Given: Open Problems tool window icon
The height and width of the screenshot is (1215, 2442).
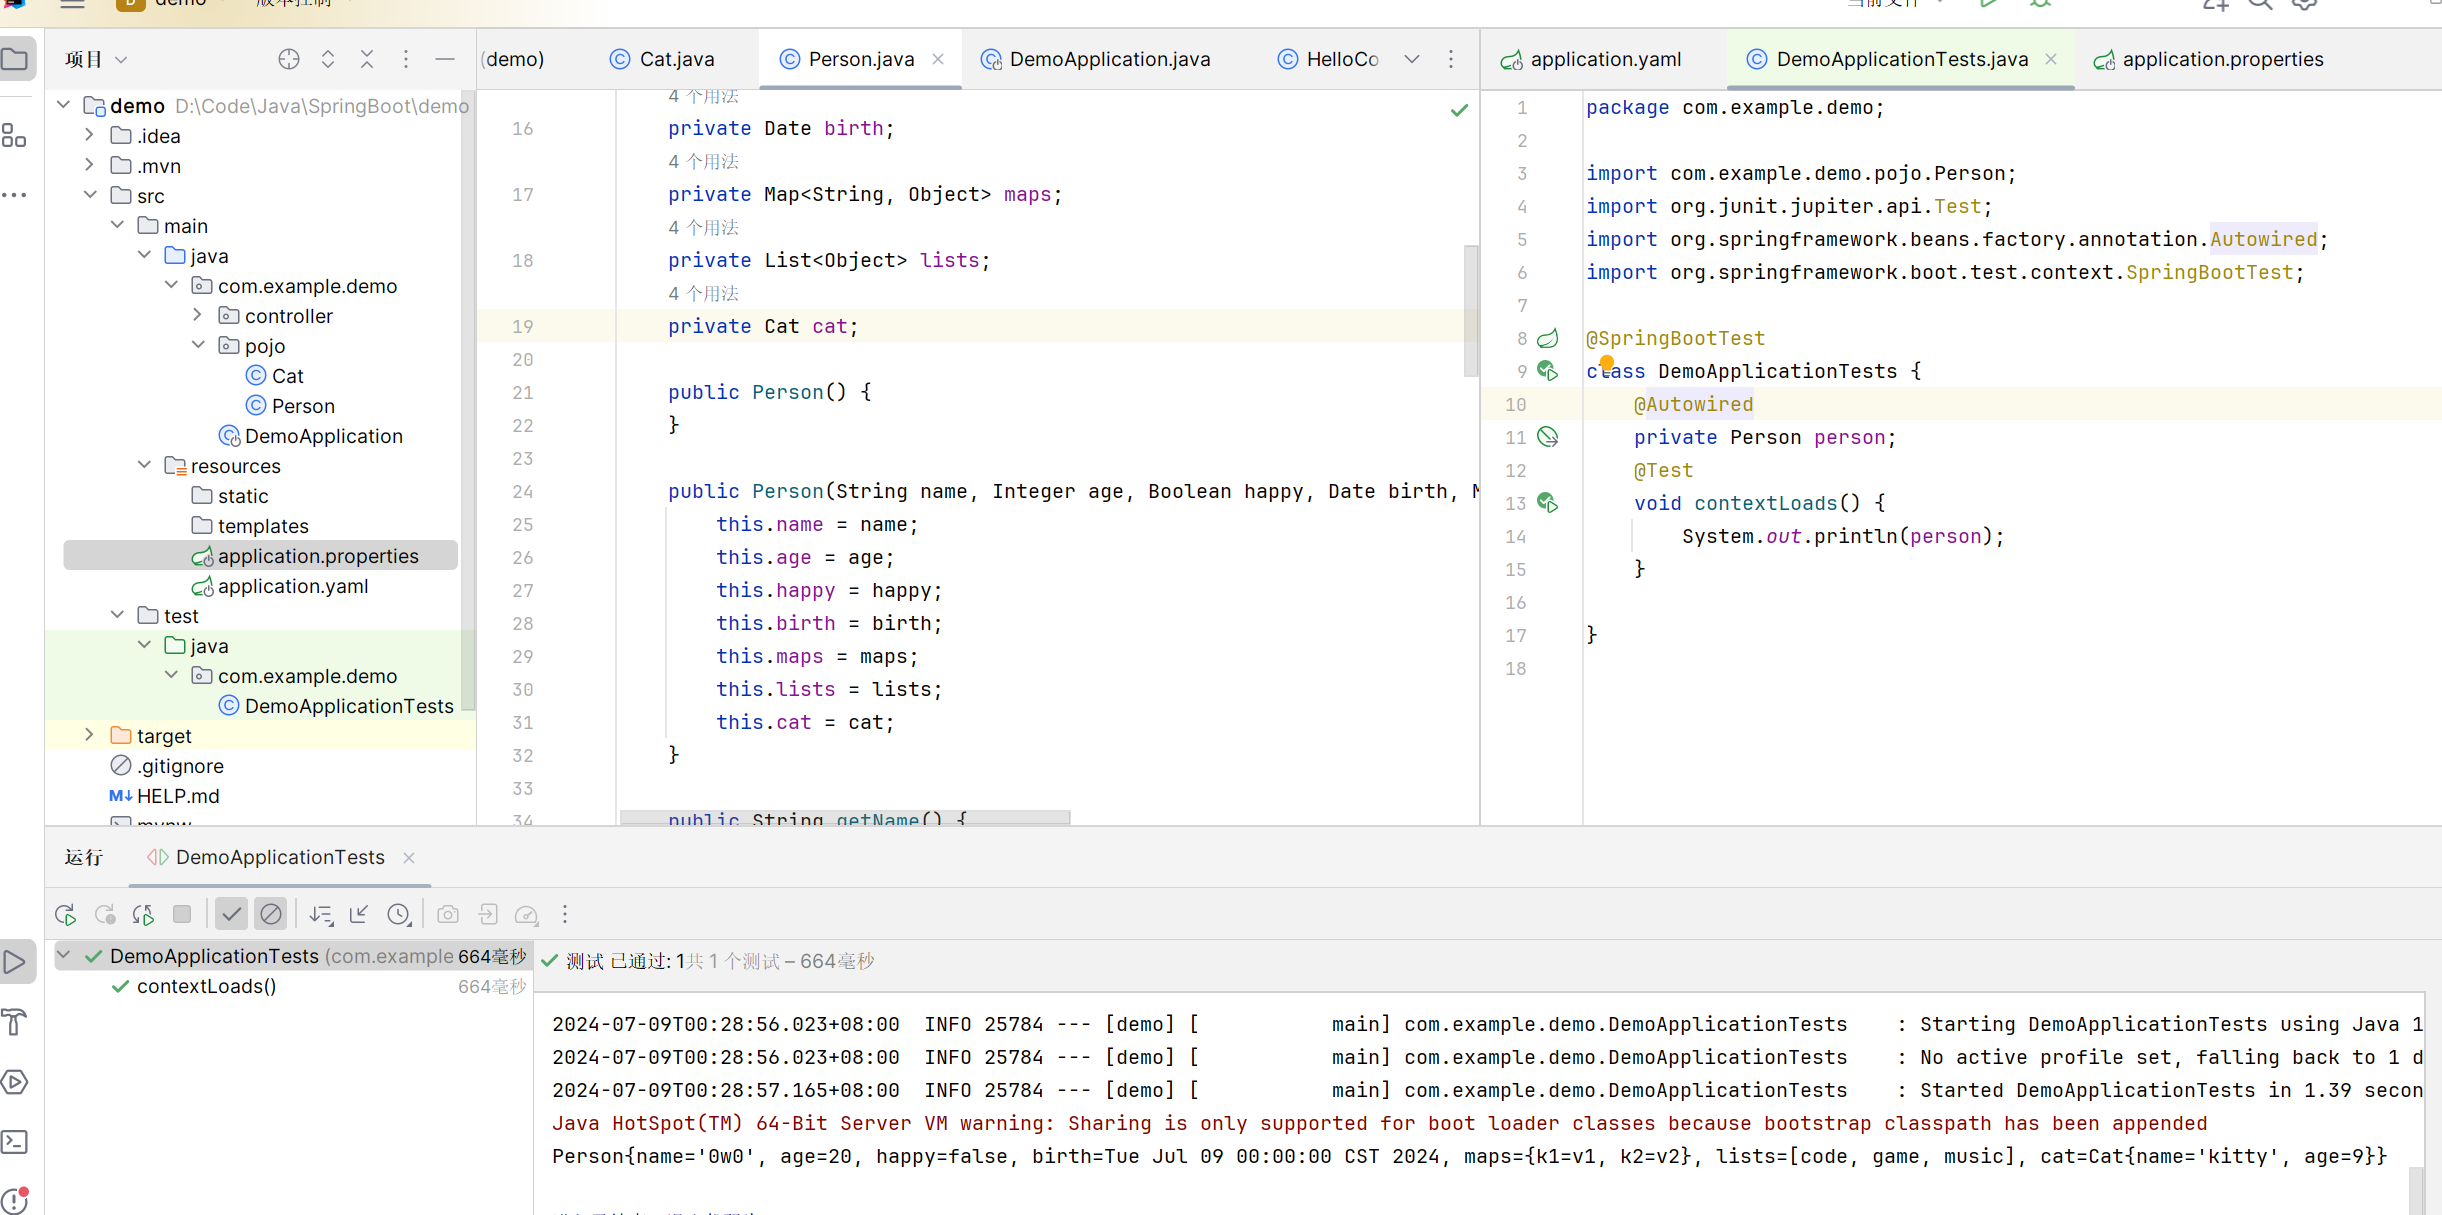Looking at the screenshot, I should [15, 1200].
